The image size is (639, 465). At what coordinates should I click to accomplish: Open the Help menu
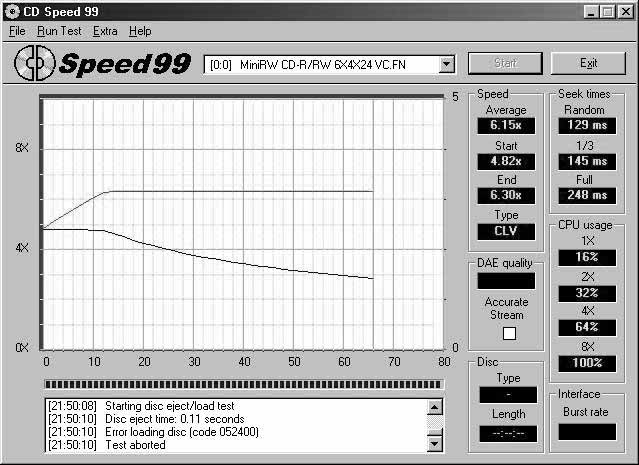tap(140, 31)
